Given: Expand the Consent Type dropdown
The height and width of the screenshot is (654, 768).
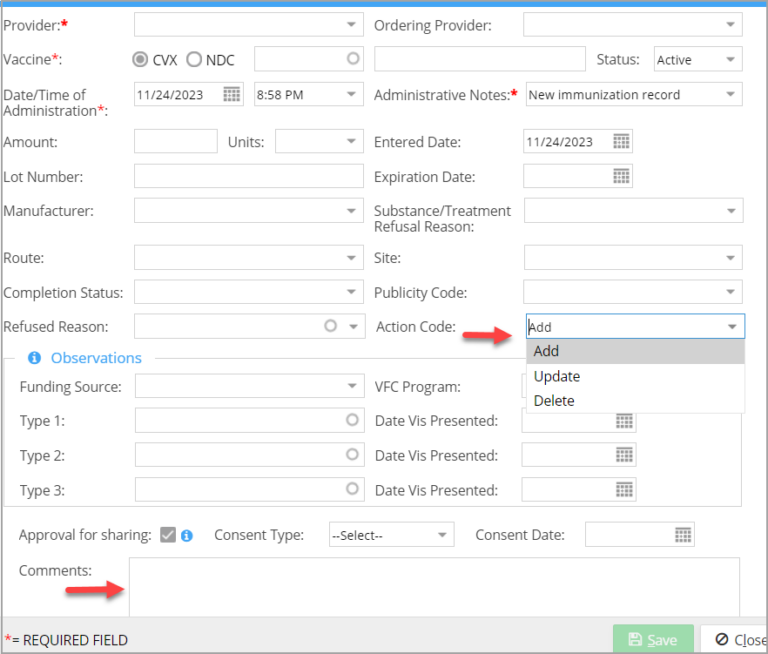Looking at the screenshot, I should [442, 535].
